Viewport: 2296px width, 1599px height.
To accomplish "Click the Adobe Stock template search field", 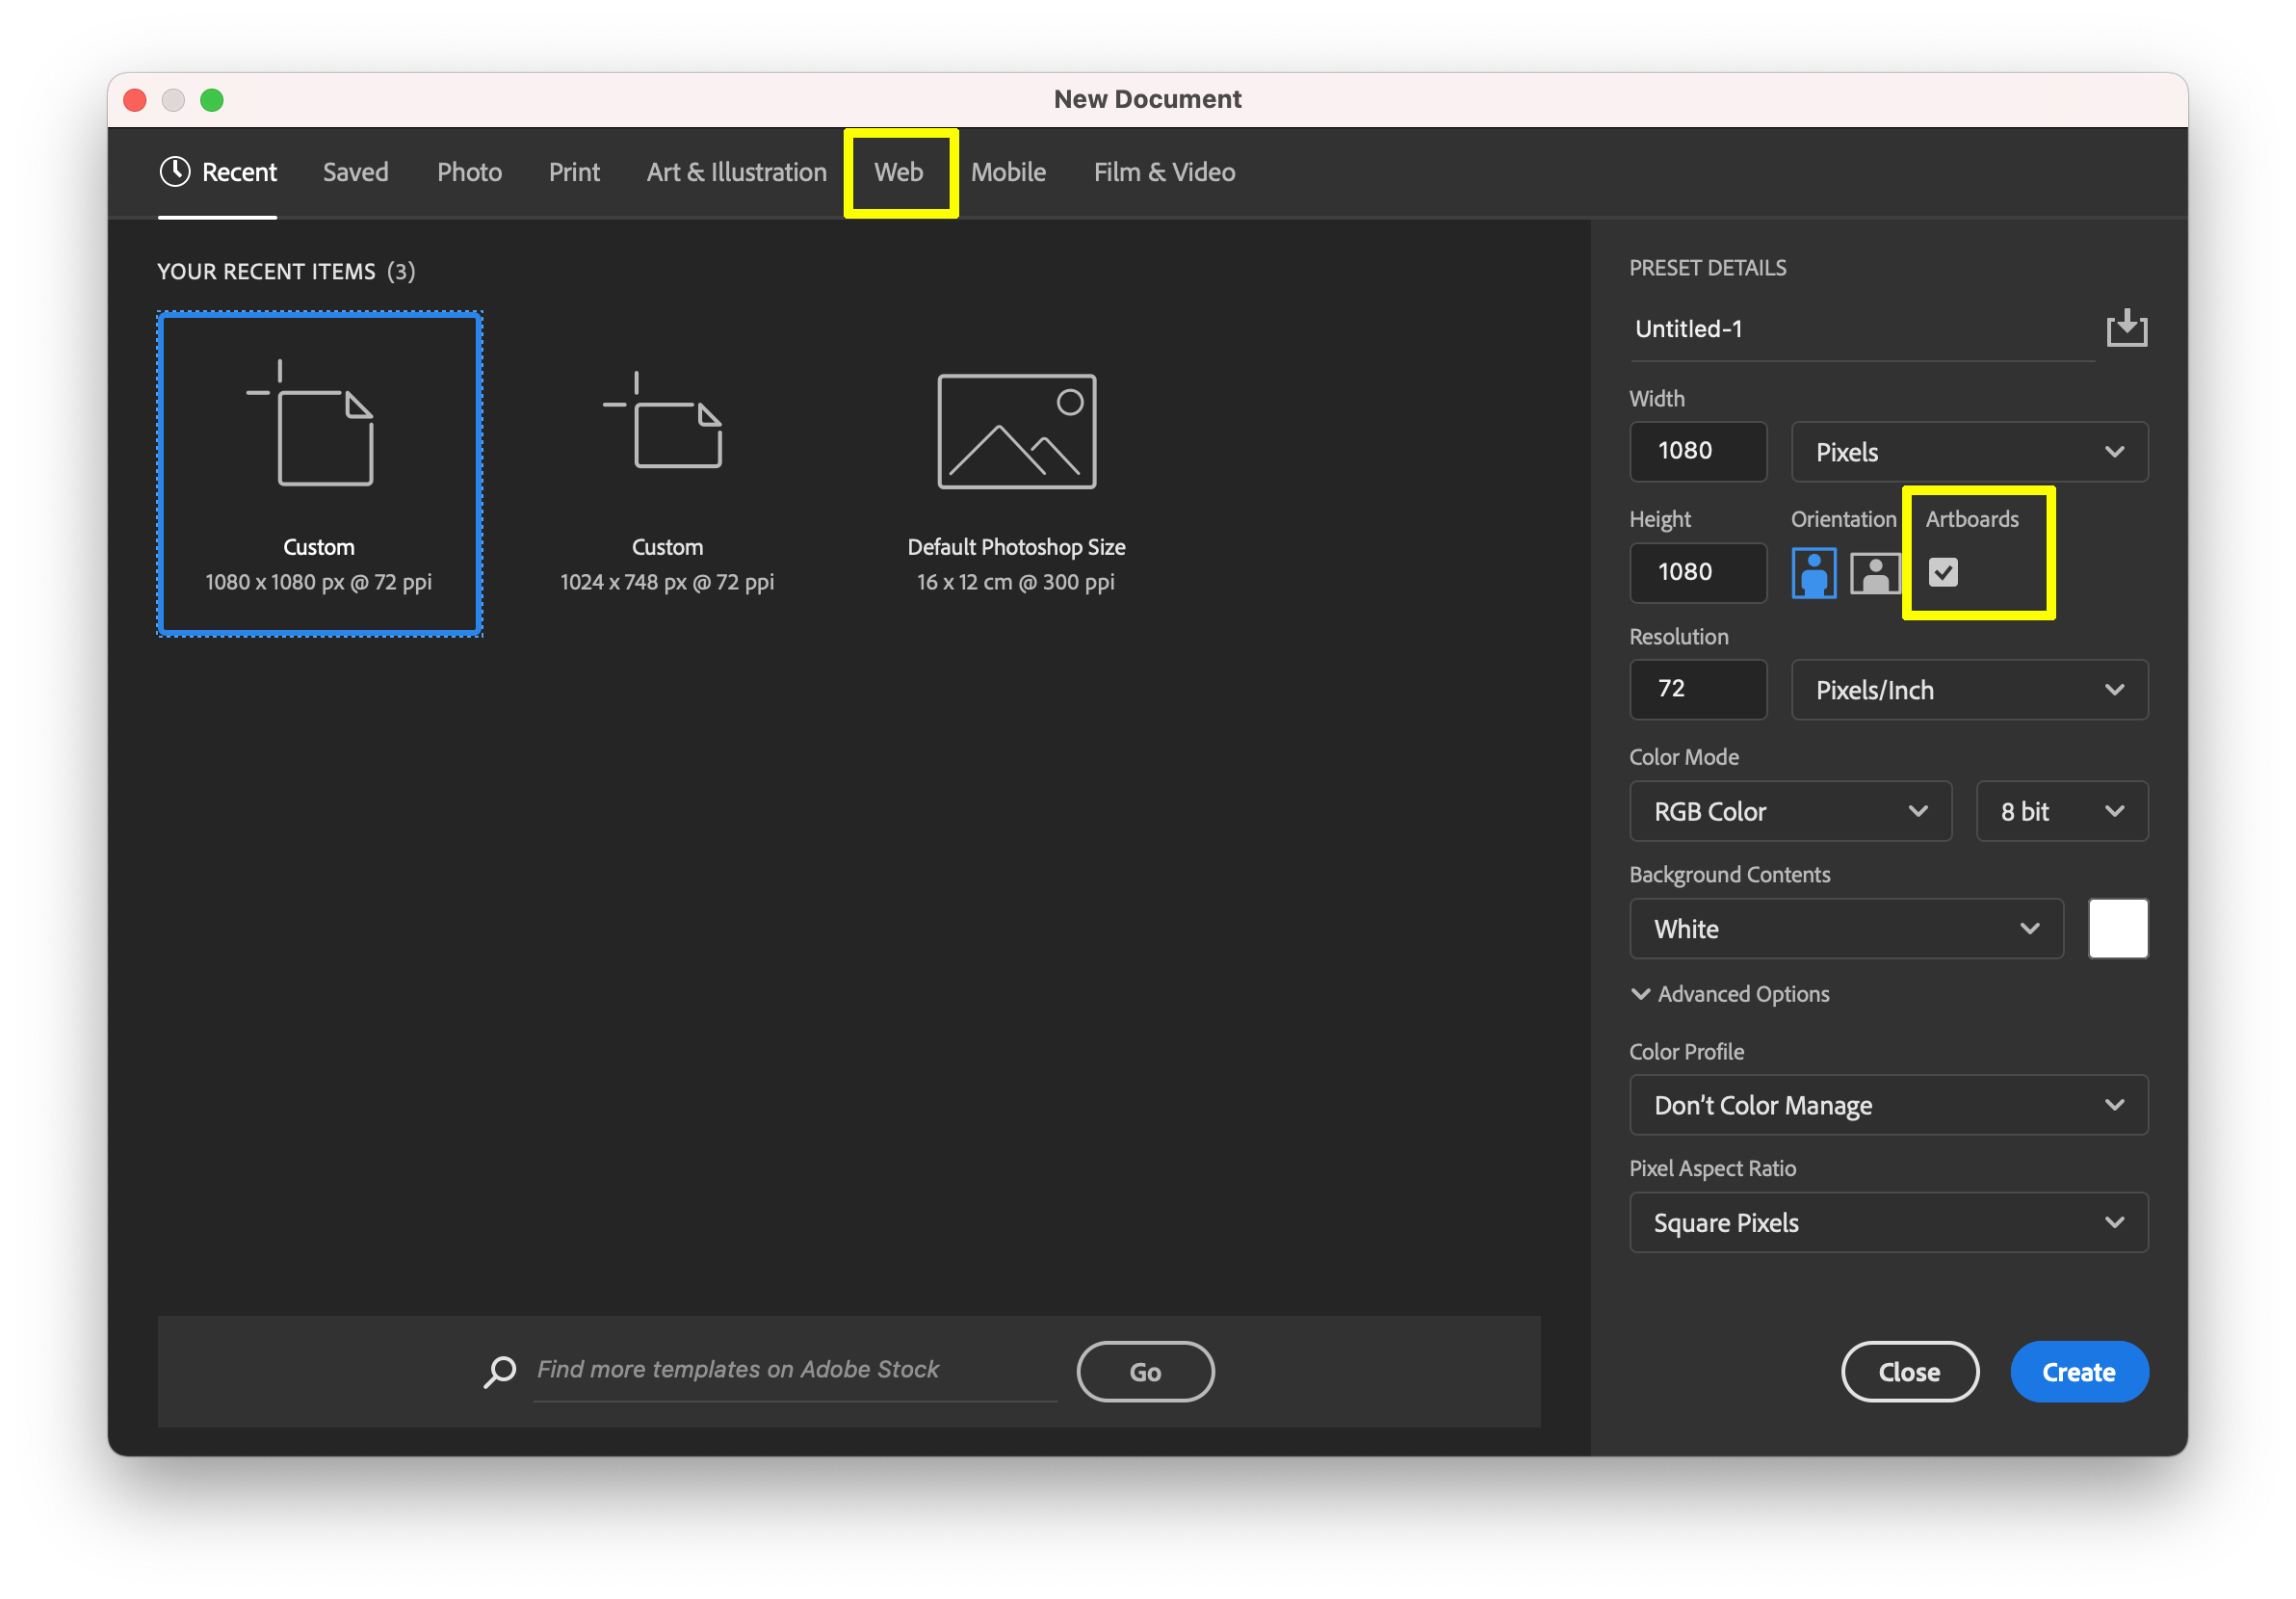I will coord(795,1370).
